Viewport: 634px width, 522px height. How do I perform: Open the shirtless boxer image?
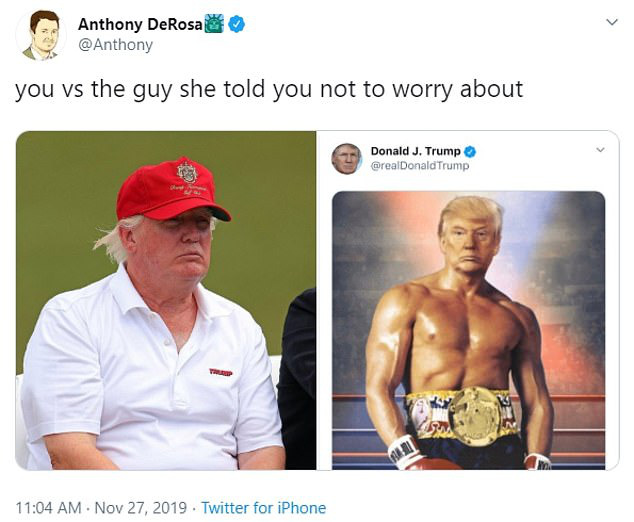(x=469, y=330)
